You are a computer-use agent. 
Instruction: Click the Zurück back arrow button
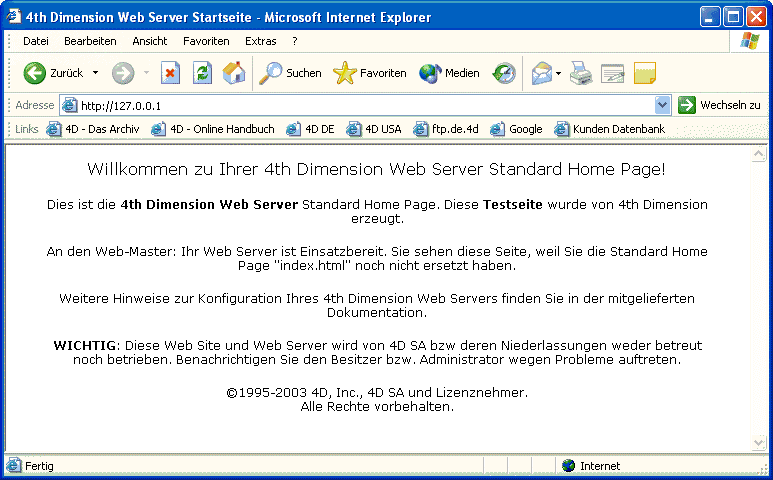[x=53, y=73]
